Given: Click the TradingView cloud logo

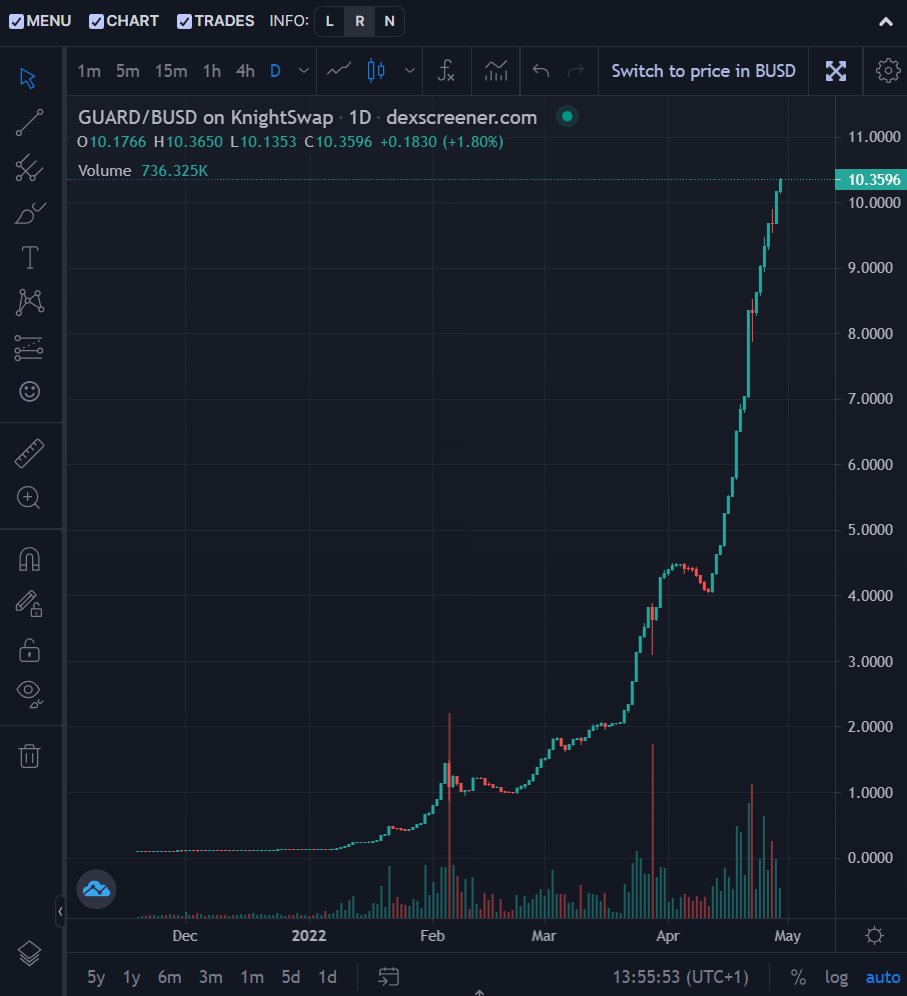Looking at the screenshot, I should tap(97, 889).
